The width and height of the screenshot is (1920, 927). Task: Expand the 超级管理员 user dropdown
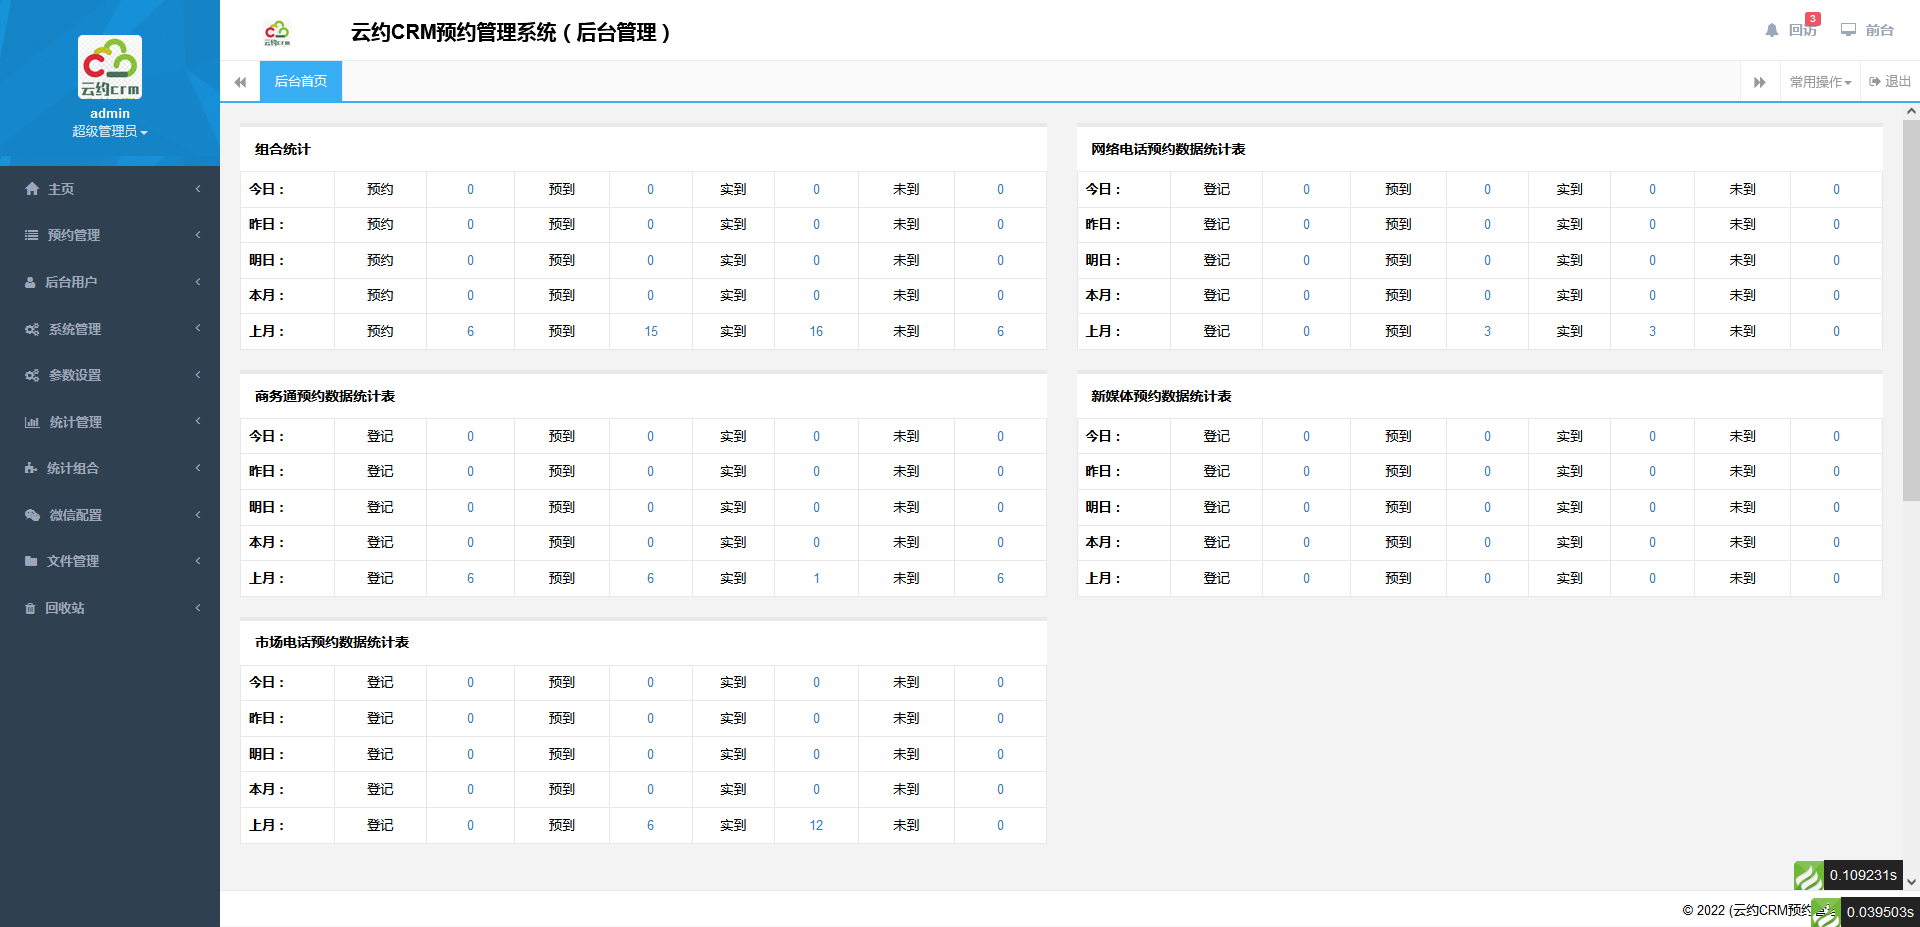(x=109, y=132)
